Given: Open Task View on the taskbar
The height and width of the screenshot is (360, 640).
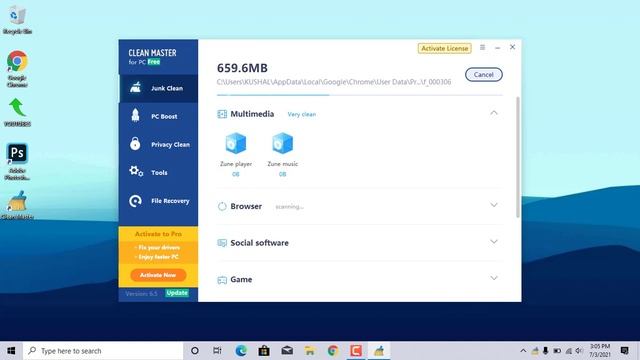Looking at the screenshot, I should 217,351.
